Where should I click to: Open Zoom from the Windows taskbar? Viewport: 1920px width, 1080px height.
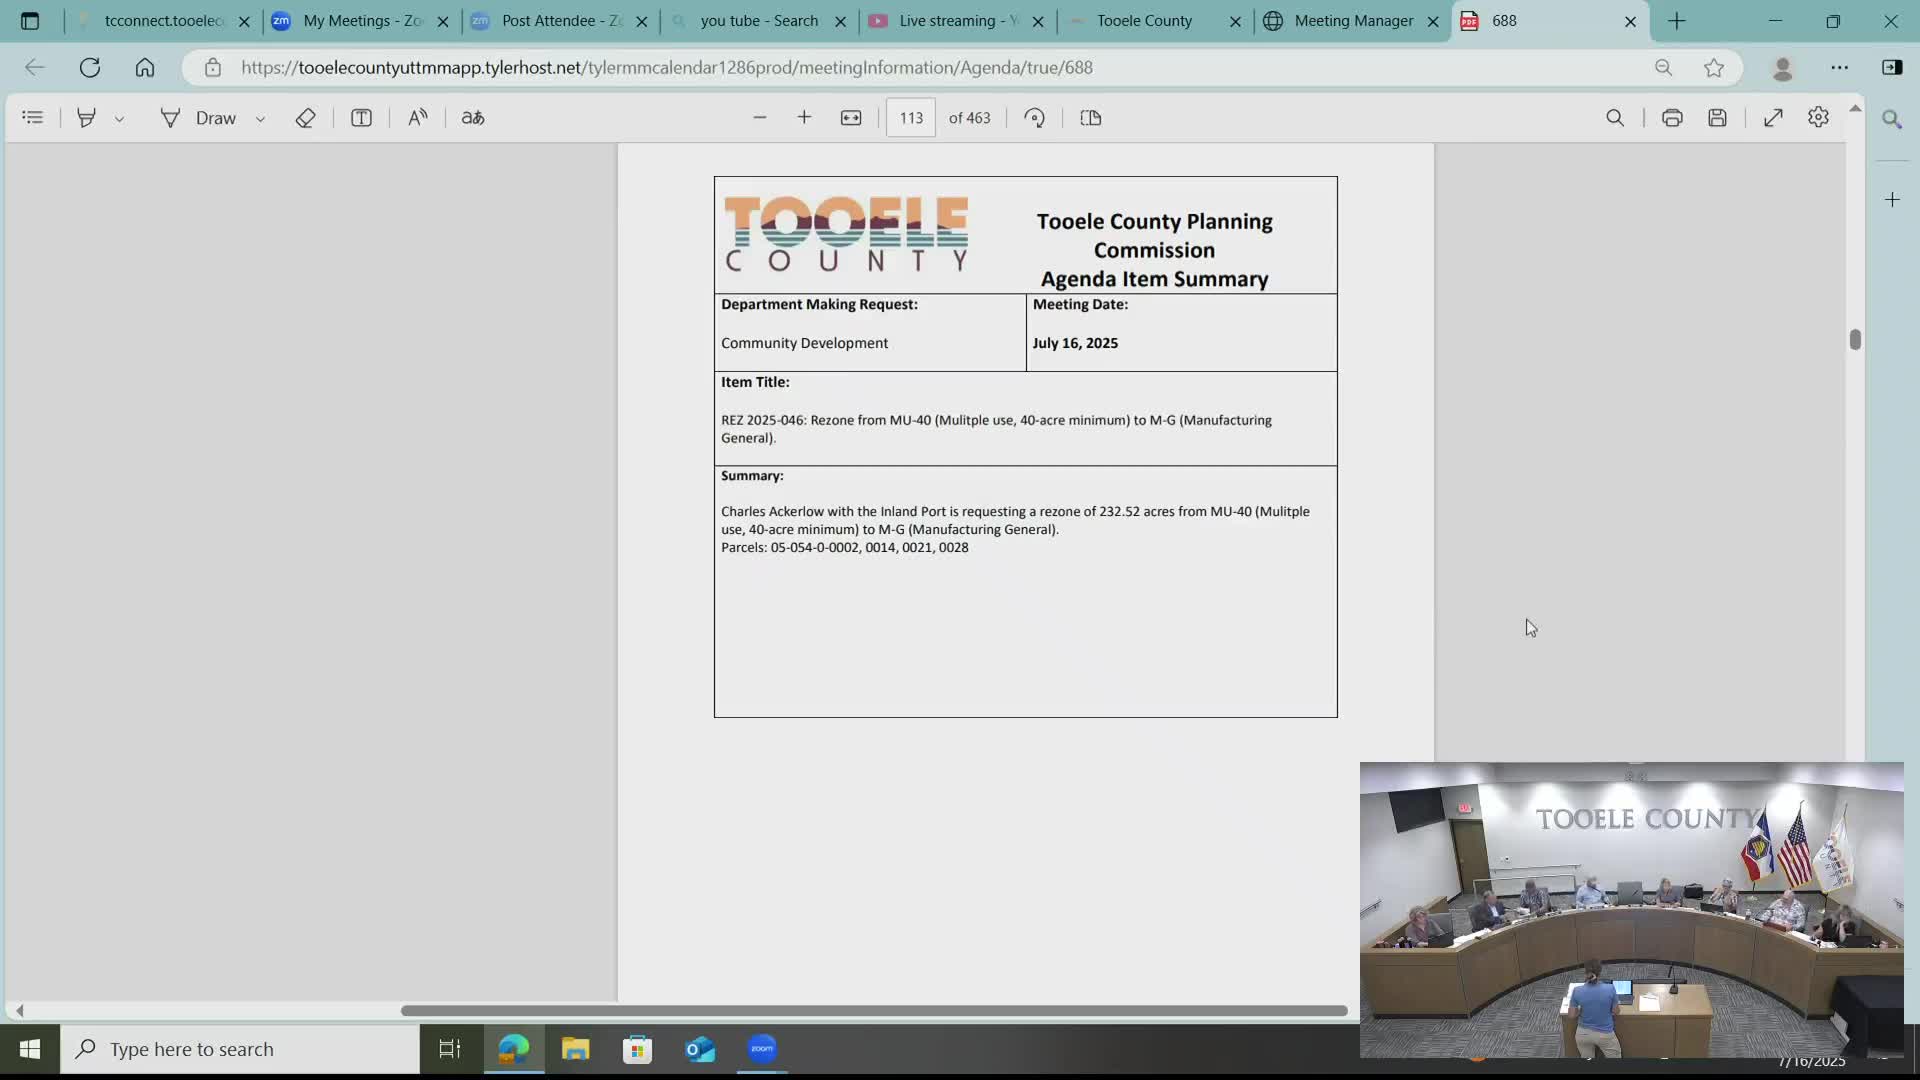pos(762,1049)
